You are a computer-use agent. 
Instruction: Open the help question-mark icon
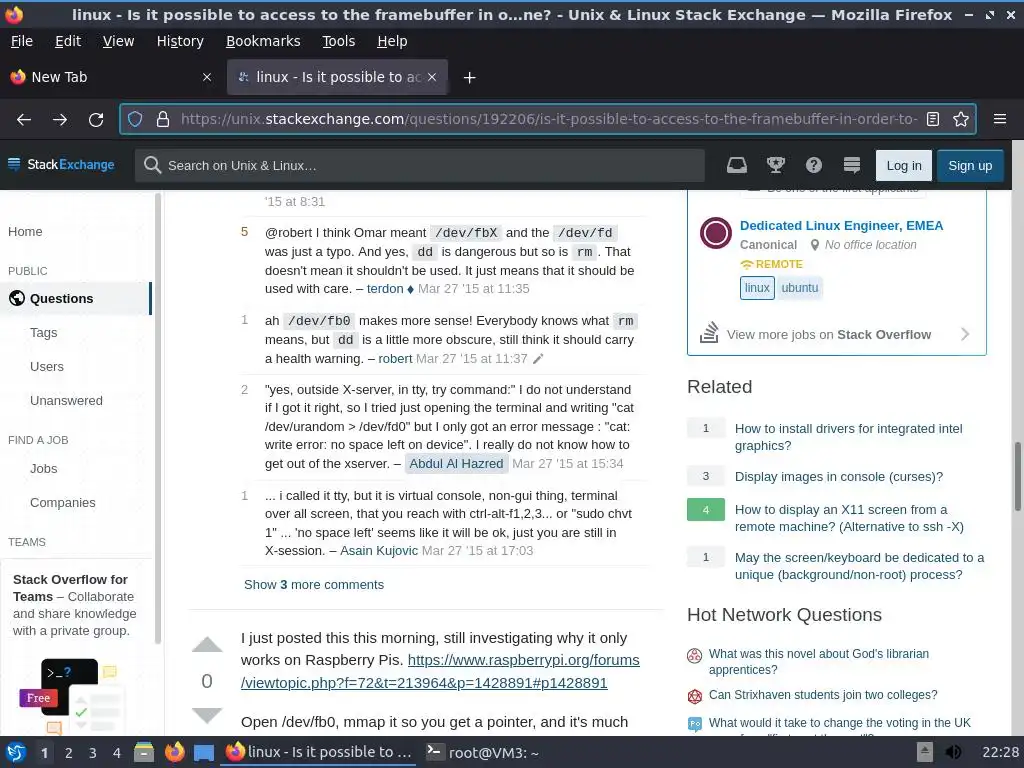[814, 165]
